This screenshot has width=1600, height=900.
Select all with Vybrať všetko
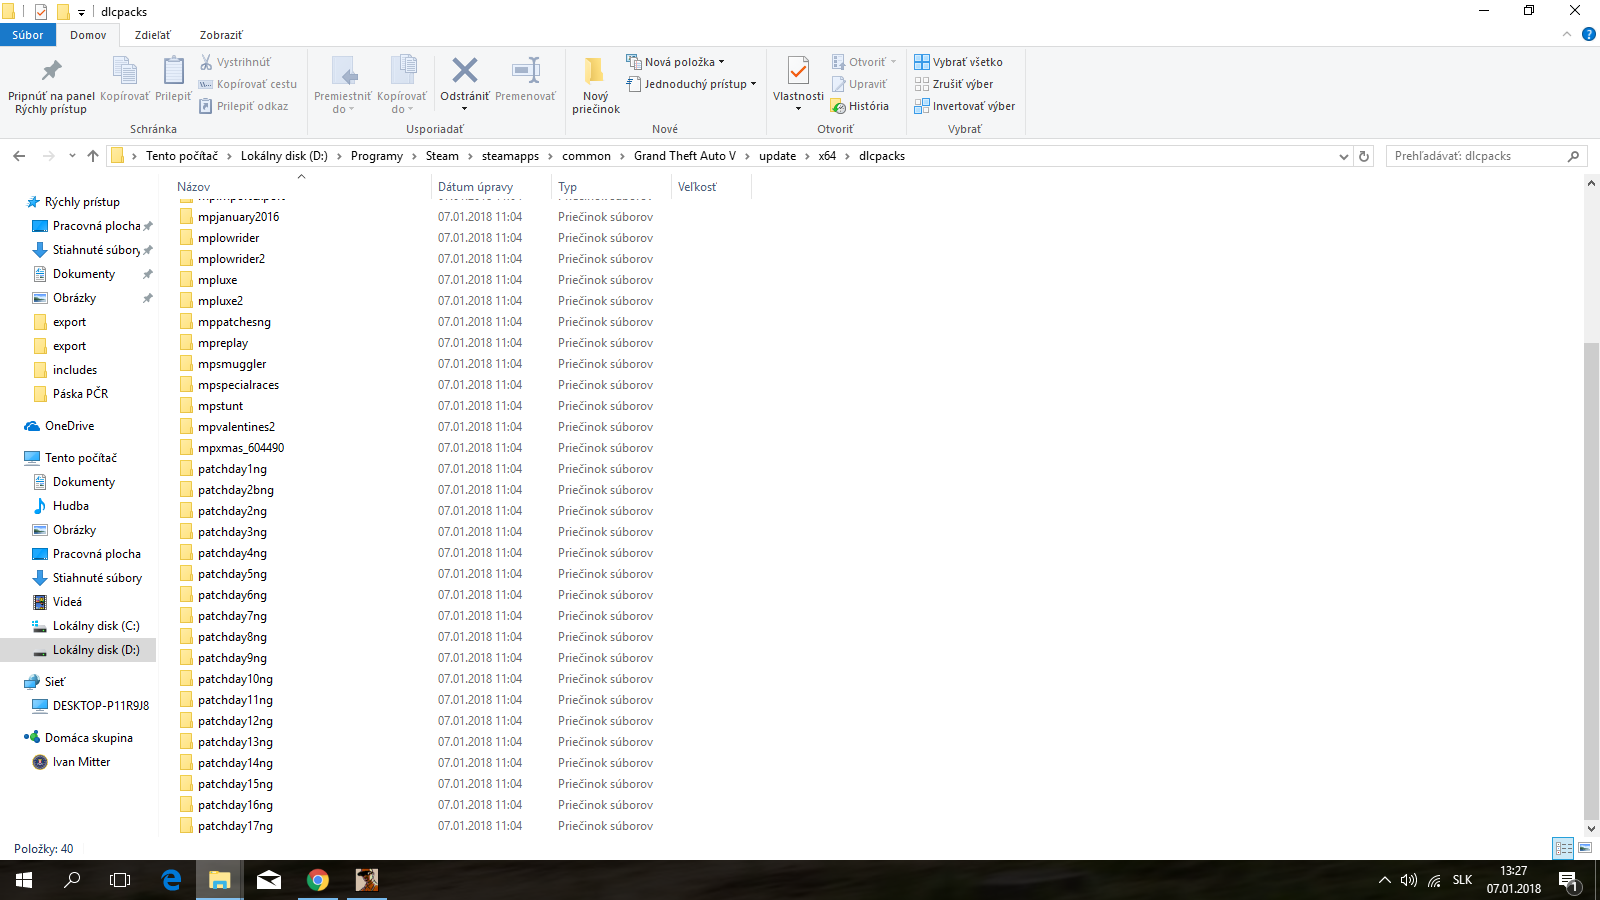pyautogui.click(x=958, y=62)
